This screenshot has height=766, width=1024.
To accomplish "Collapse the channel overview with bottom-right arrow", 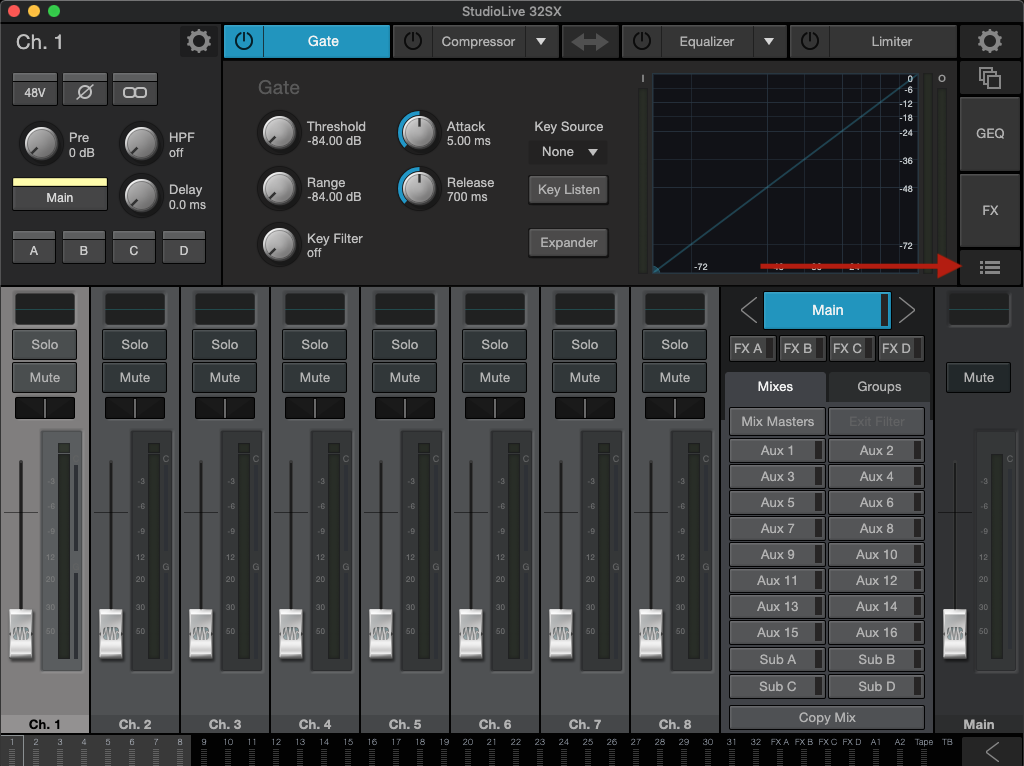I will [x=992, y=751].
